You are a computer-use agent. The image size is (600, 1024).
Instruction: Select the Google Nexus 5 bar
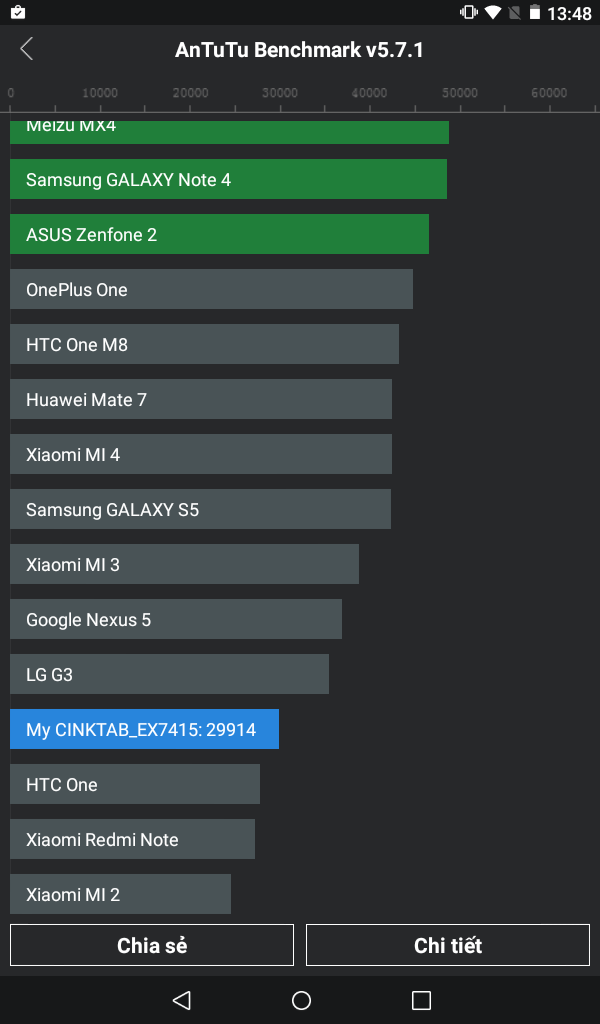[x=176, y=620]
